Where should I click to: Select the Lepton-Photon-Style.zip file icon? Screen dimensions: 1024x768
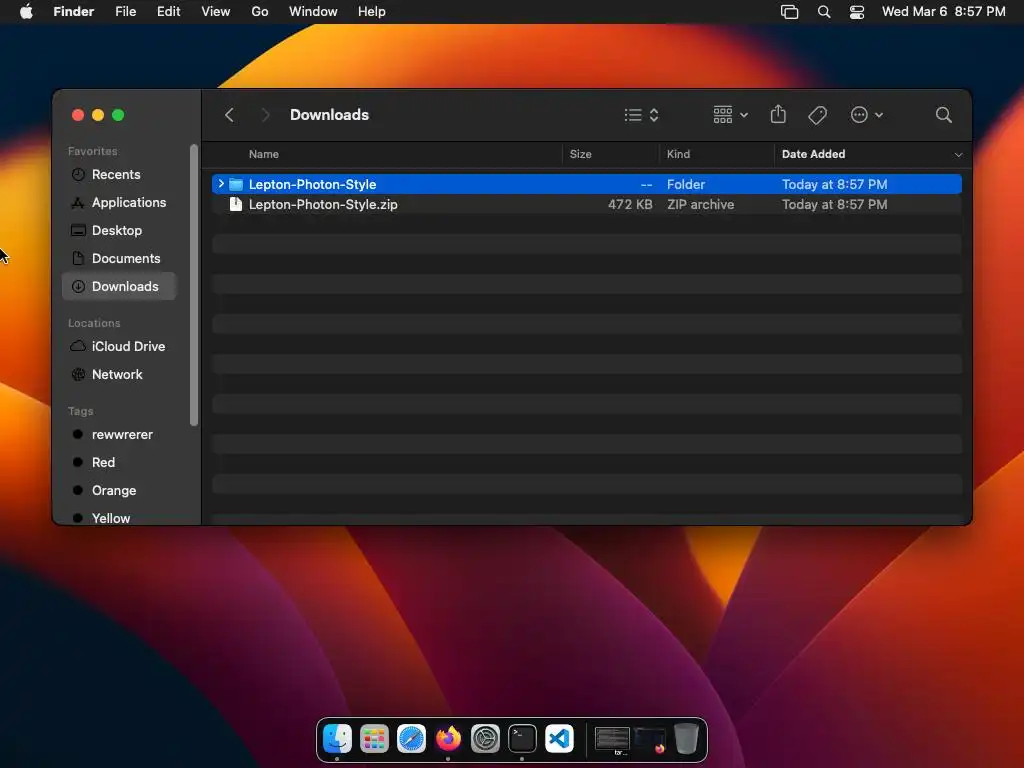[x=236, y=204]
